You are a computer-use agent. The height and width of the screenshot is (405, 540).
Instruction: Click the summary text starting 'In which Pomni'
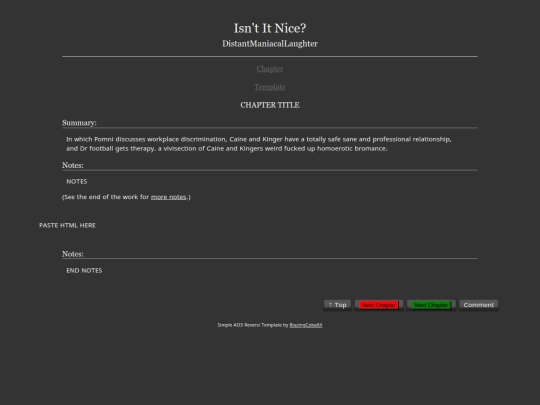click(259, 139)
